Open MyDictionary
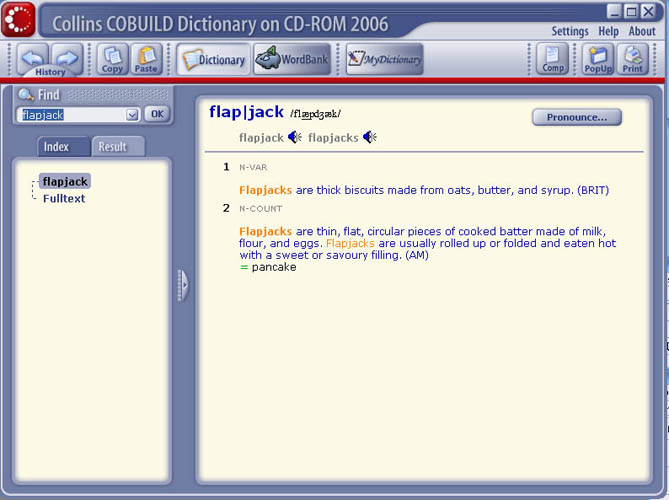 click(x=384, y=59)
